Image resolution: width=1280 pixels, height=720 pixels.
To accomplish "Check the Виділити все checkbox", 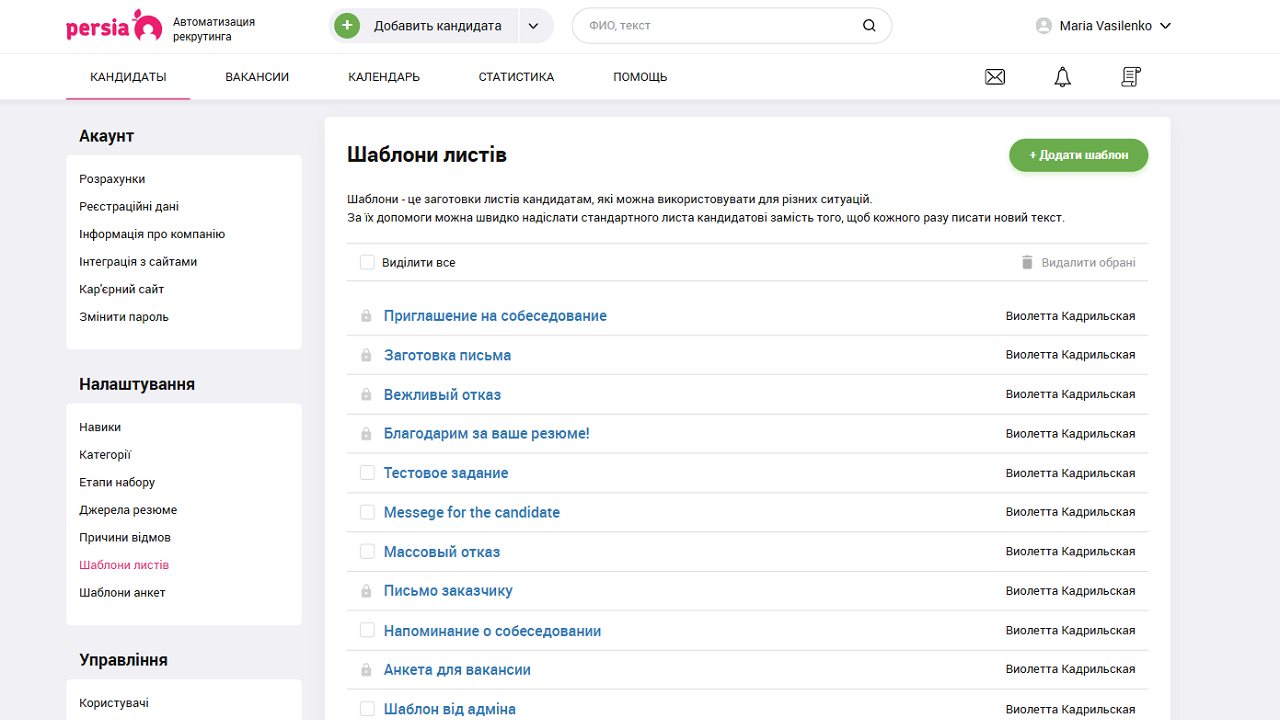I will click(367, 263).
